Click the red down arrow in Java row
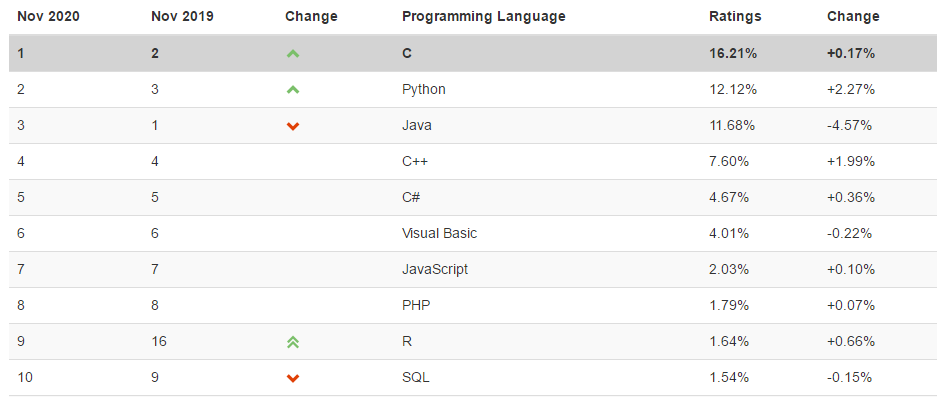The image size is (945, 397). [293, 126]
